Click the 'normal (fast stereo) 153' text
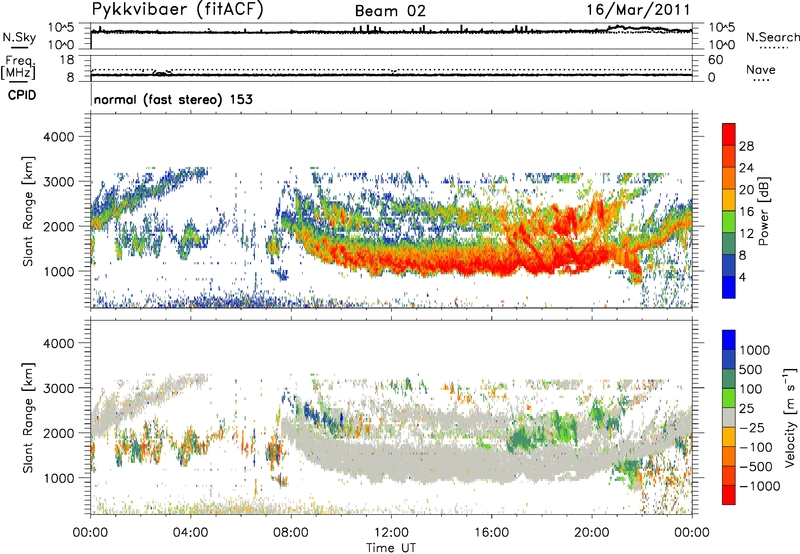The image size is (800, 554). (173, 99)
